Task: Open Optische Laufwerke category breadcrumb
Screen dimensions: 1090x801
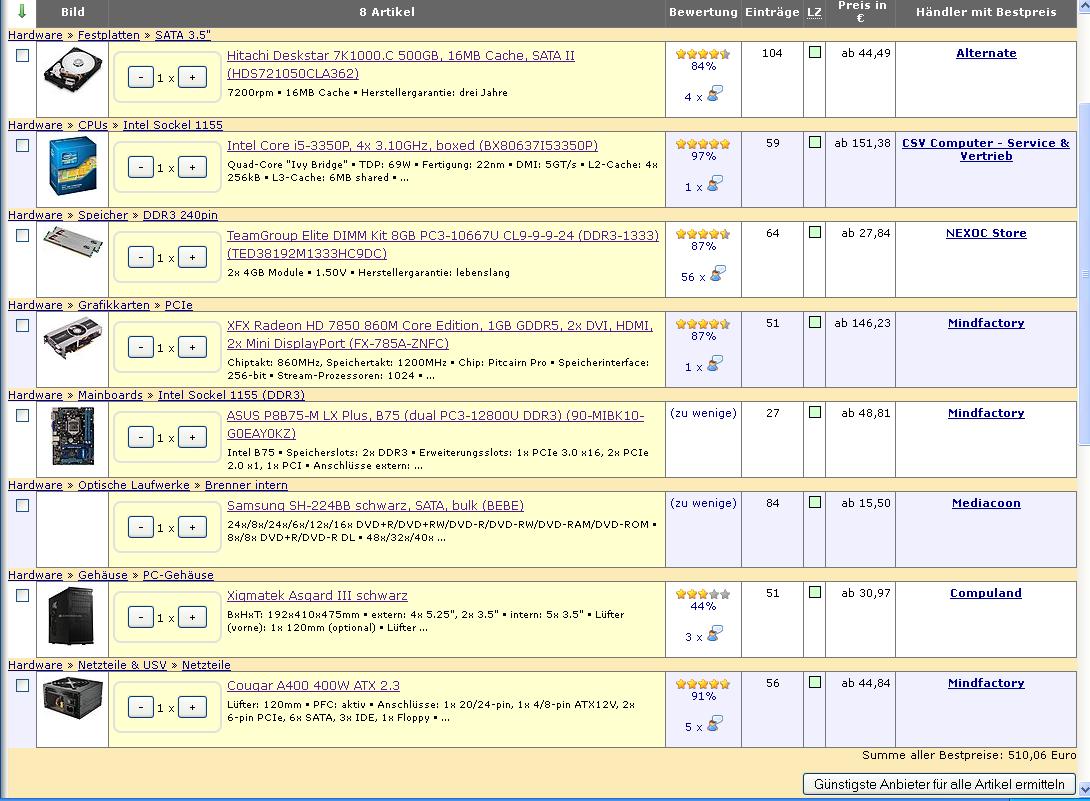Action: pos(133,485)
